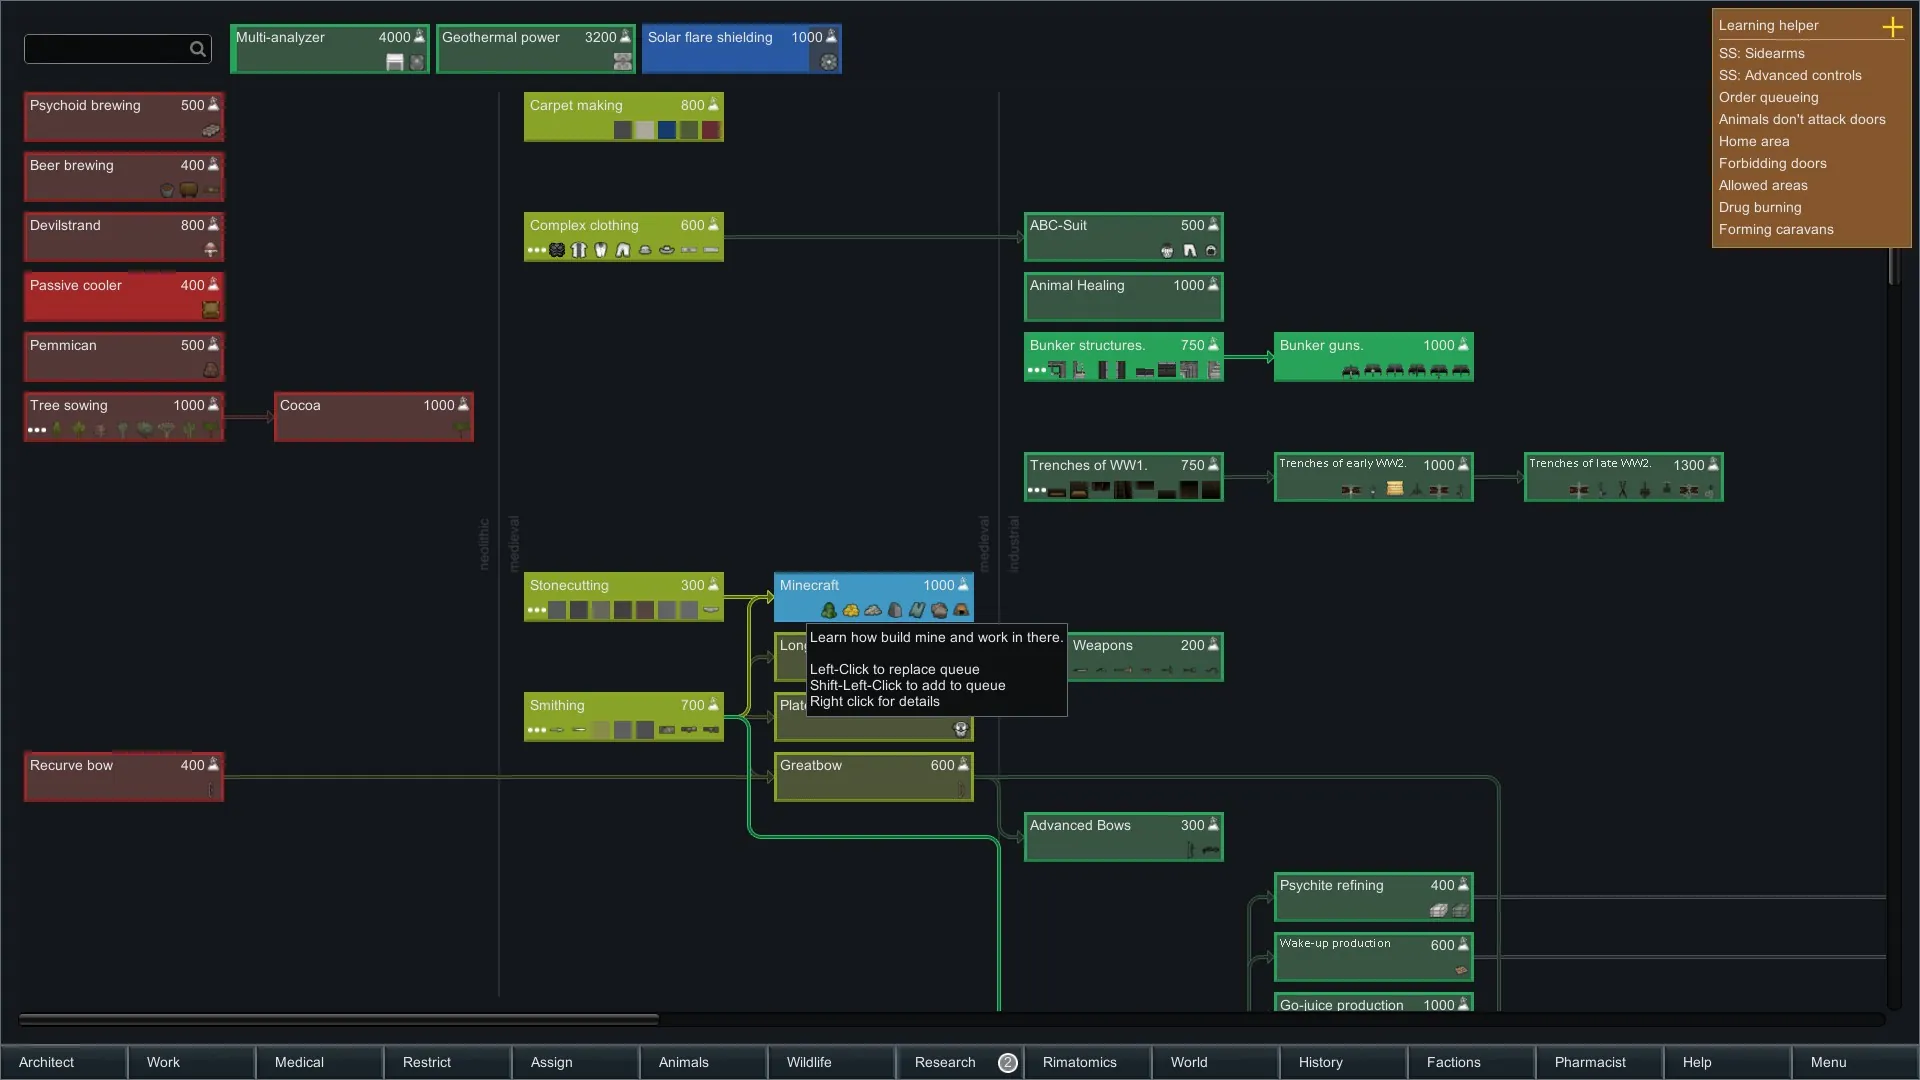Click the solar flare shield icon
The image size is (1920, 1080).
click(828, 62)
